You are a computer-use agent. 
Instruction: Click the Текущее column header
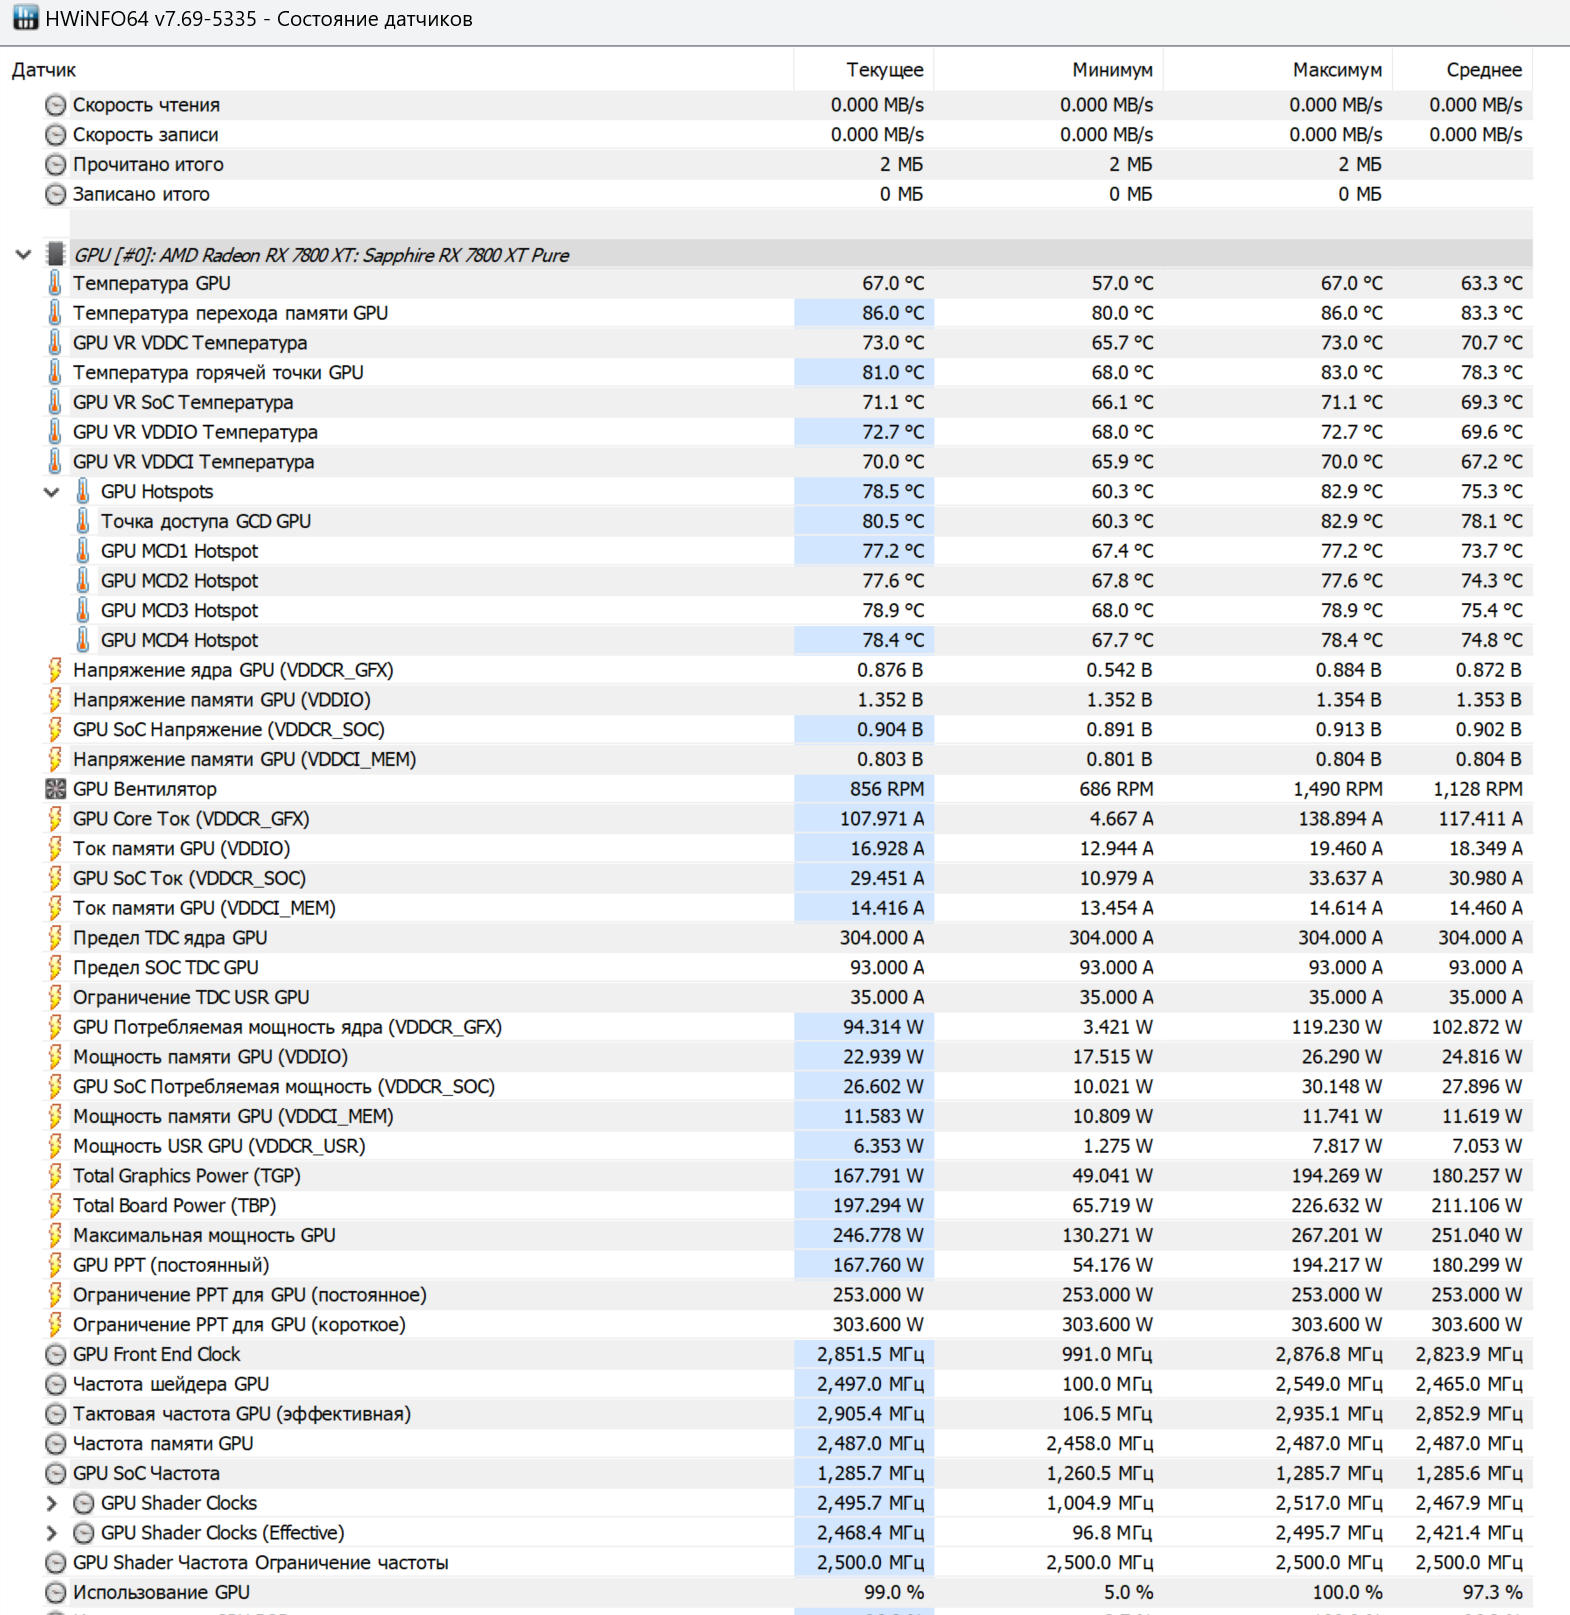(885, 70)
